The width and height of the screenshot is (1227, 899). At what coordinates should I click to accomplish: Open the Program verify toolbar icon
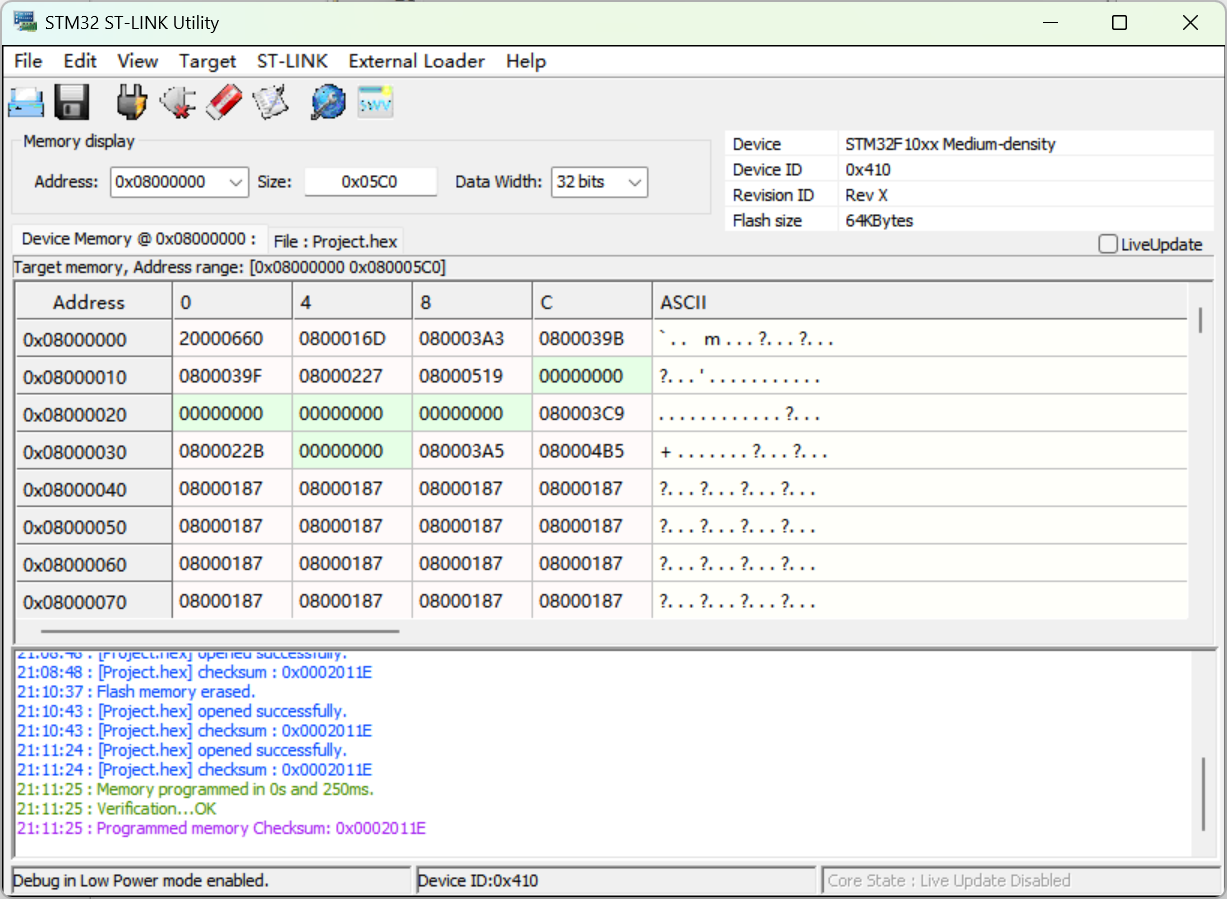270,102
